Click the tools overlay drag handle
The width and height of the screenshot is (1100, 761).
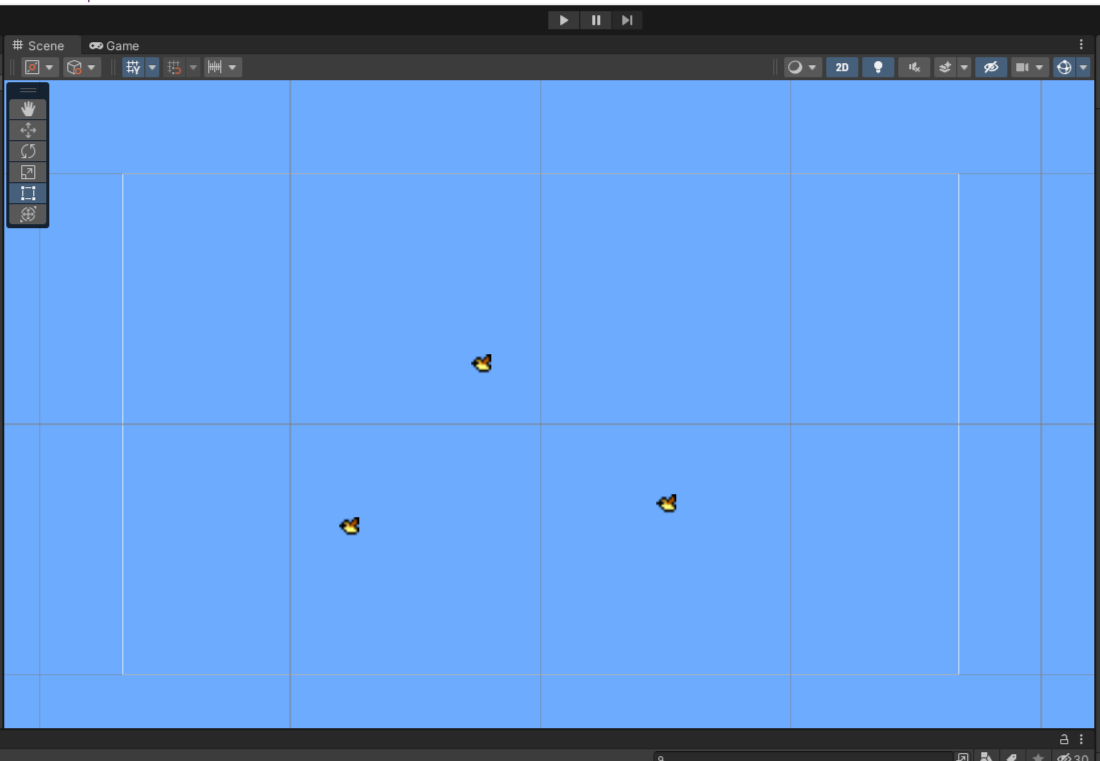tap(28, 90)
